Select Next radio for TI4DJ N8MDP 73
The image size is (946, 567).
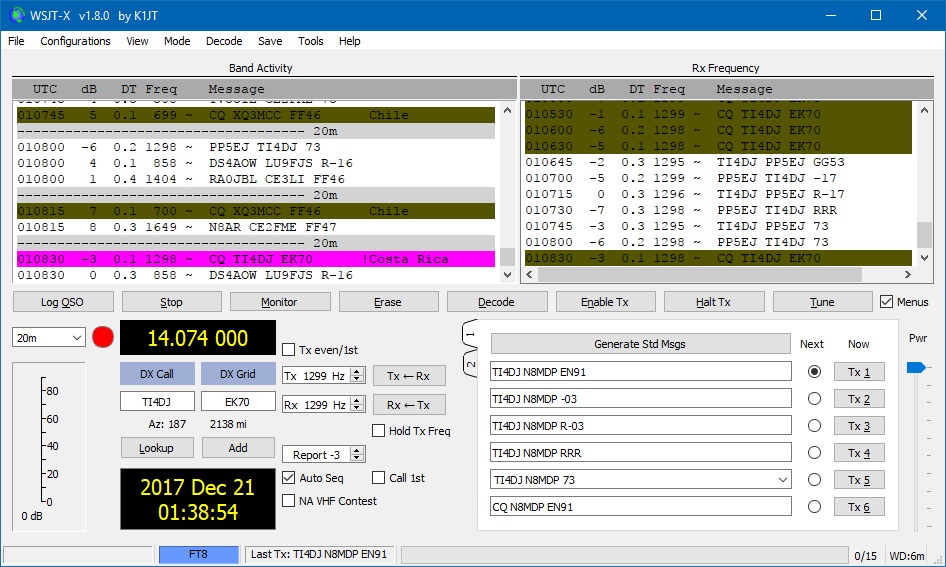814,480
